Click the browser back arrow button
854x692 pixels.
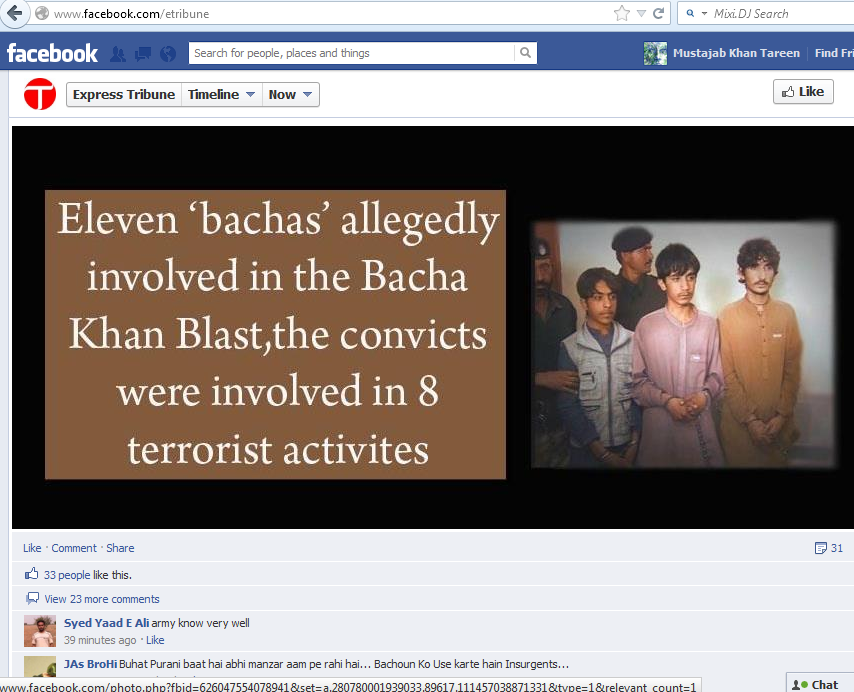pyautogui.click(x=14, y=13)
